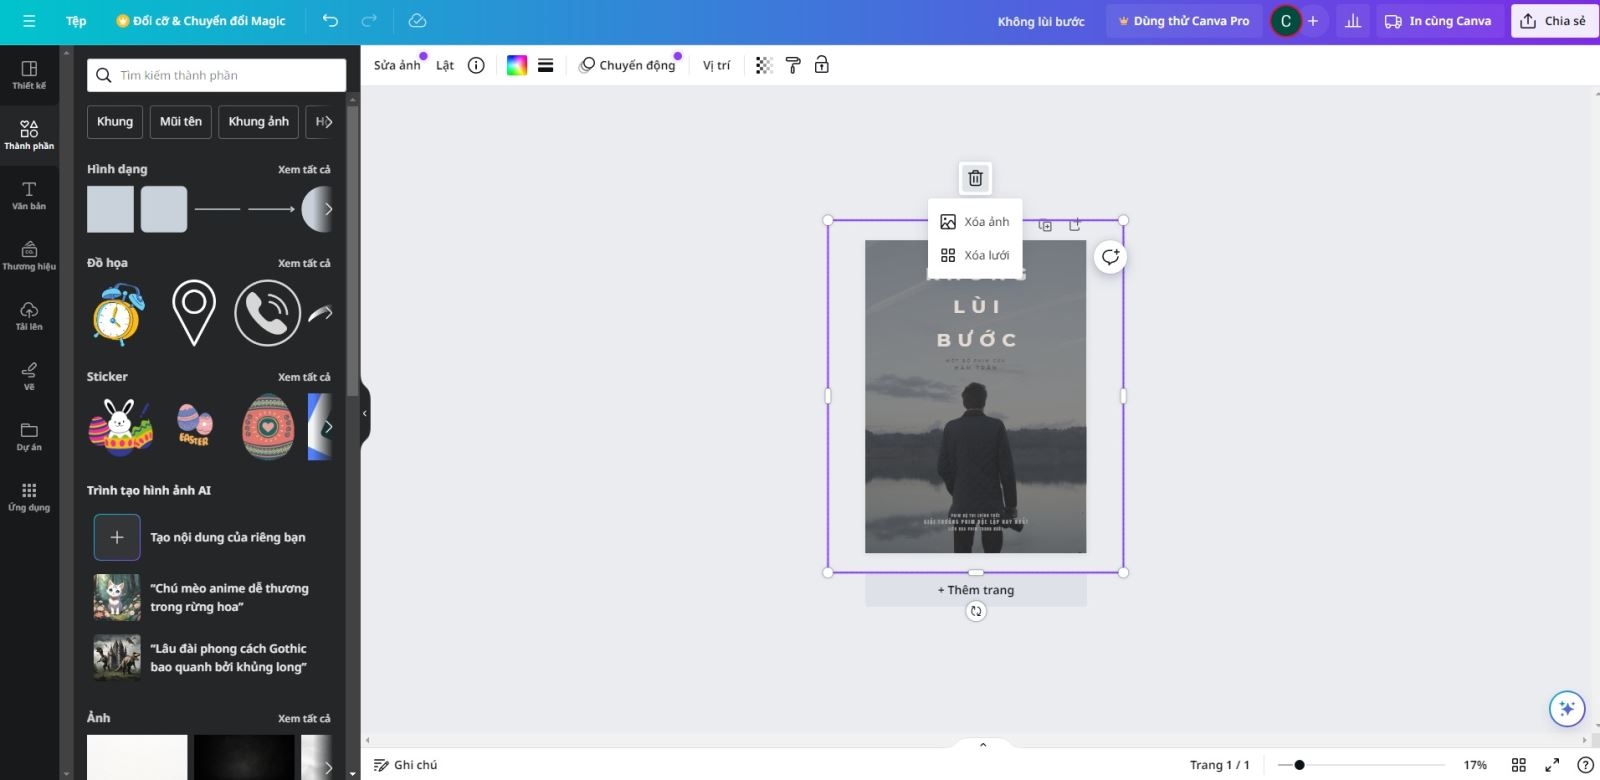This screenshot has height=780, width=1600.
Task: Click the Chia sẻ share button
Action: pos(1554,21)
